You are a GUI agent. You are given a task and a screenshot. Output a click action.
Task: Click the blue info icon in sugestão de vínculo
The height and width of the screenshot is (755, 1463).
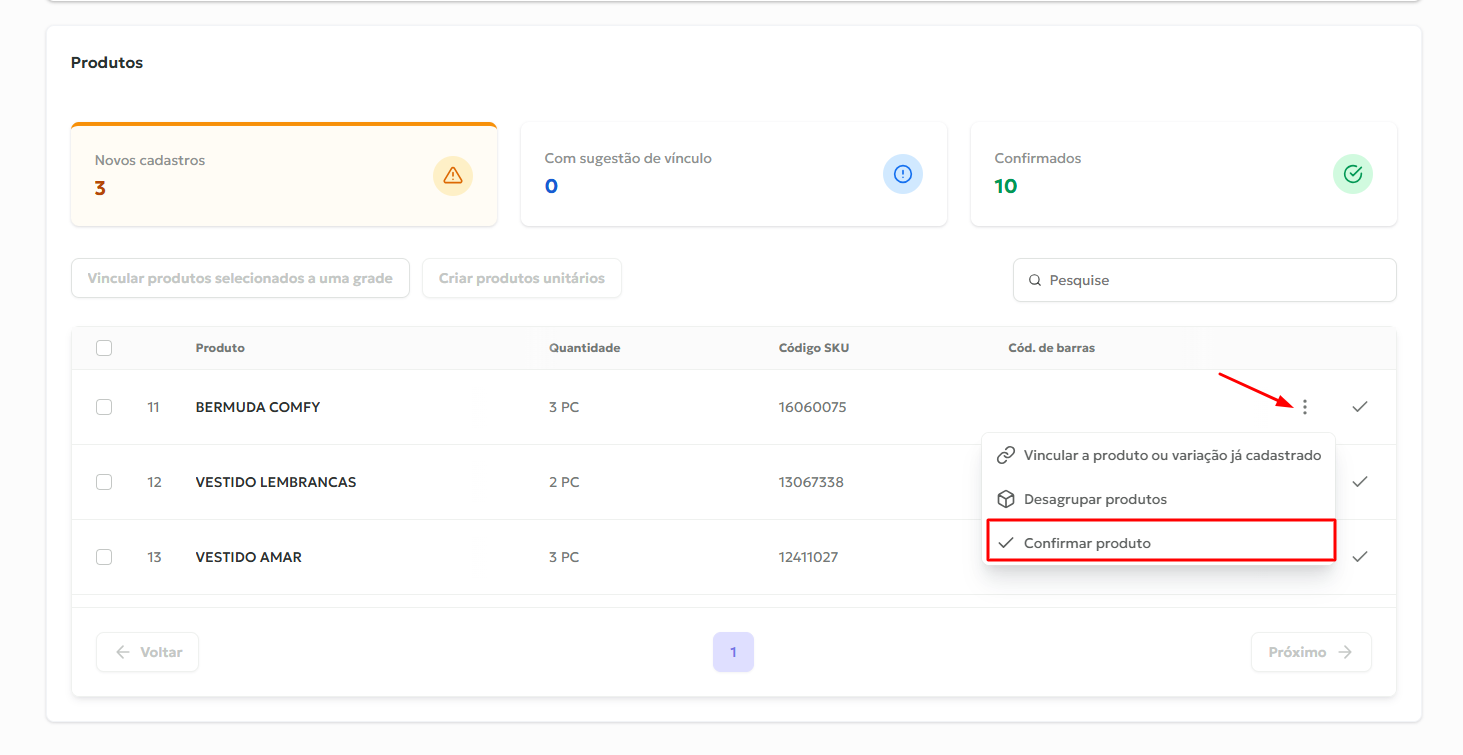pyautogui.click(x=903, y=174)
